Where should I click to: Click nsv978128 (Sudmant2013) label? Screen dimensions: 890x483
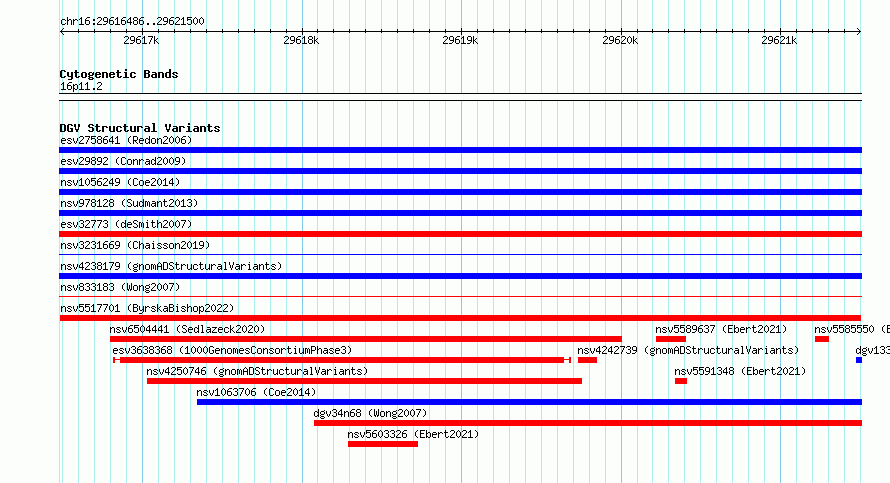click(129, 203)
